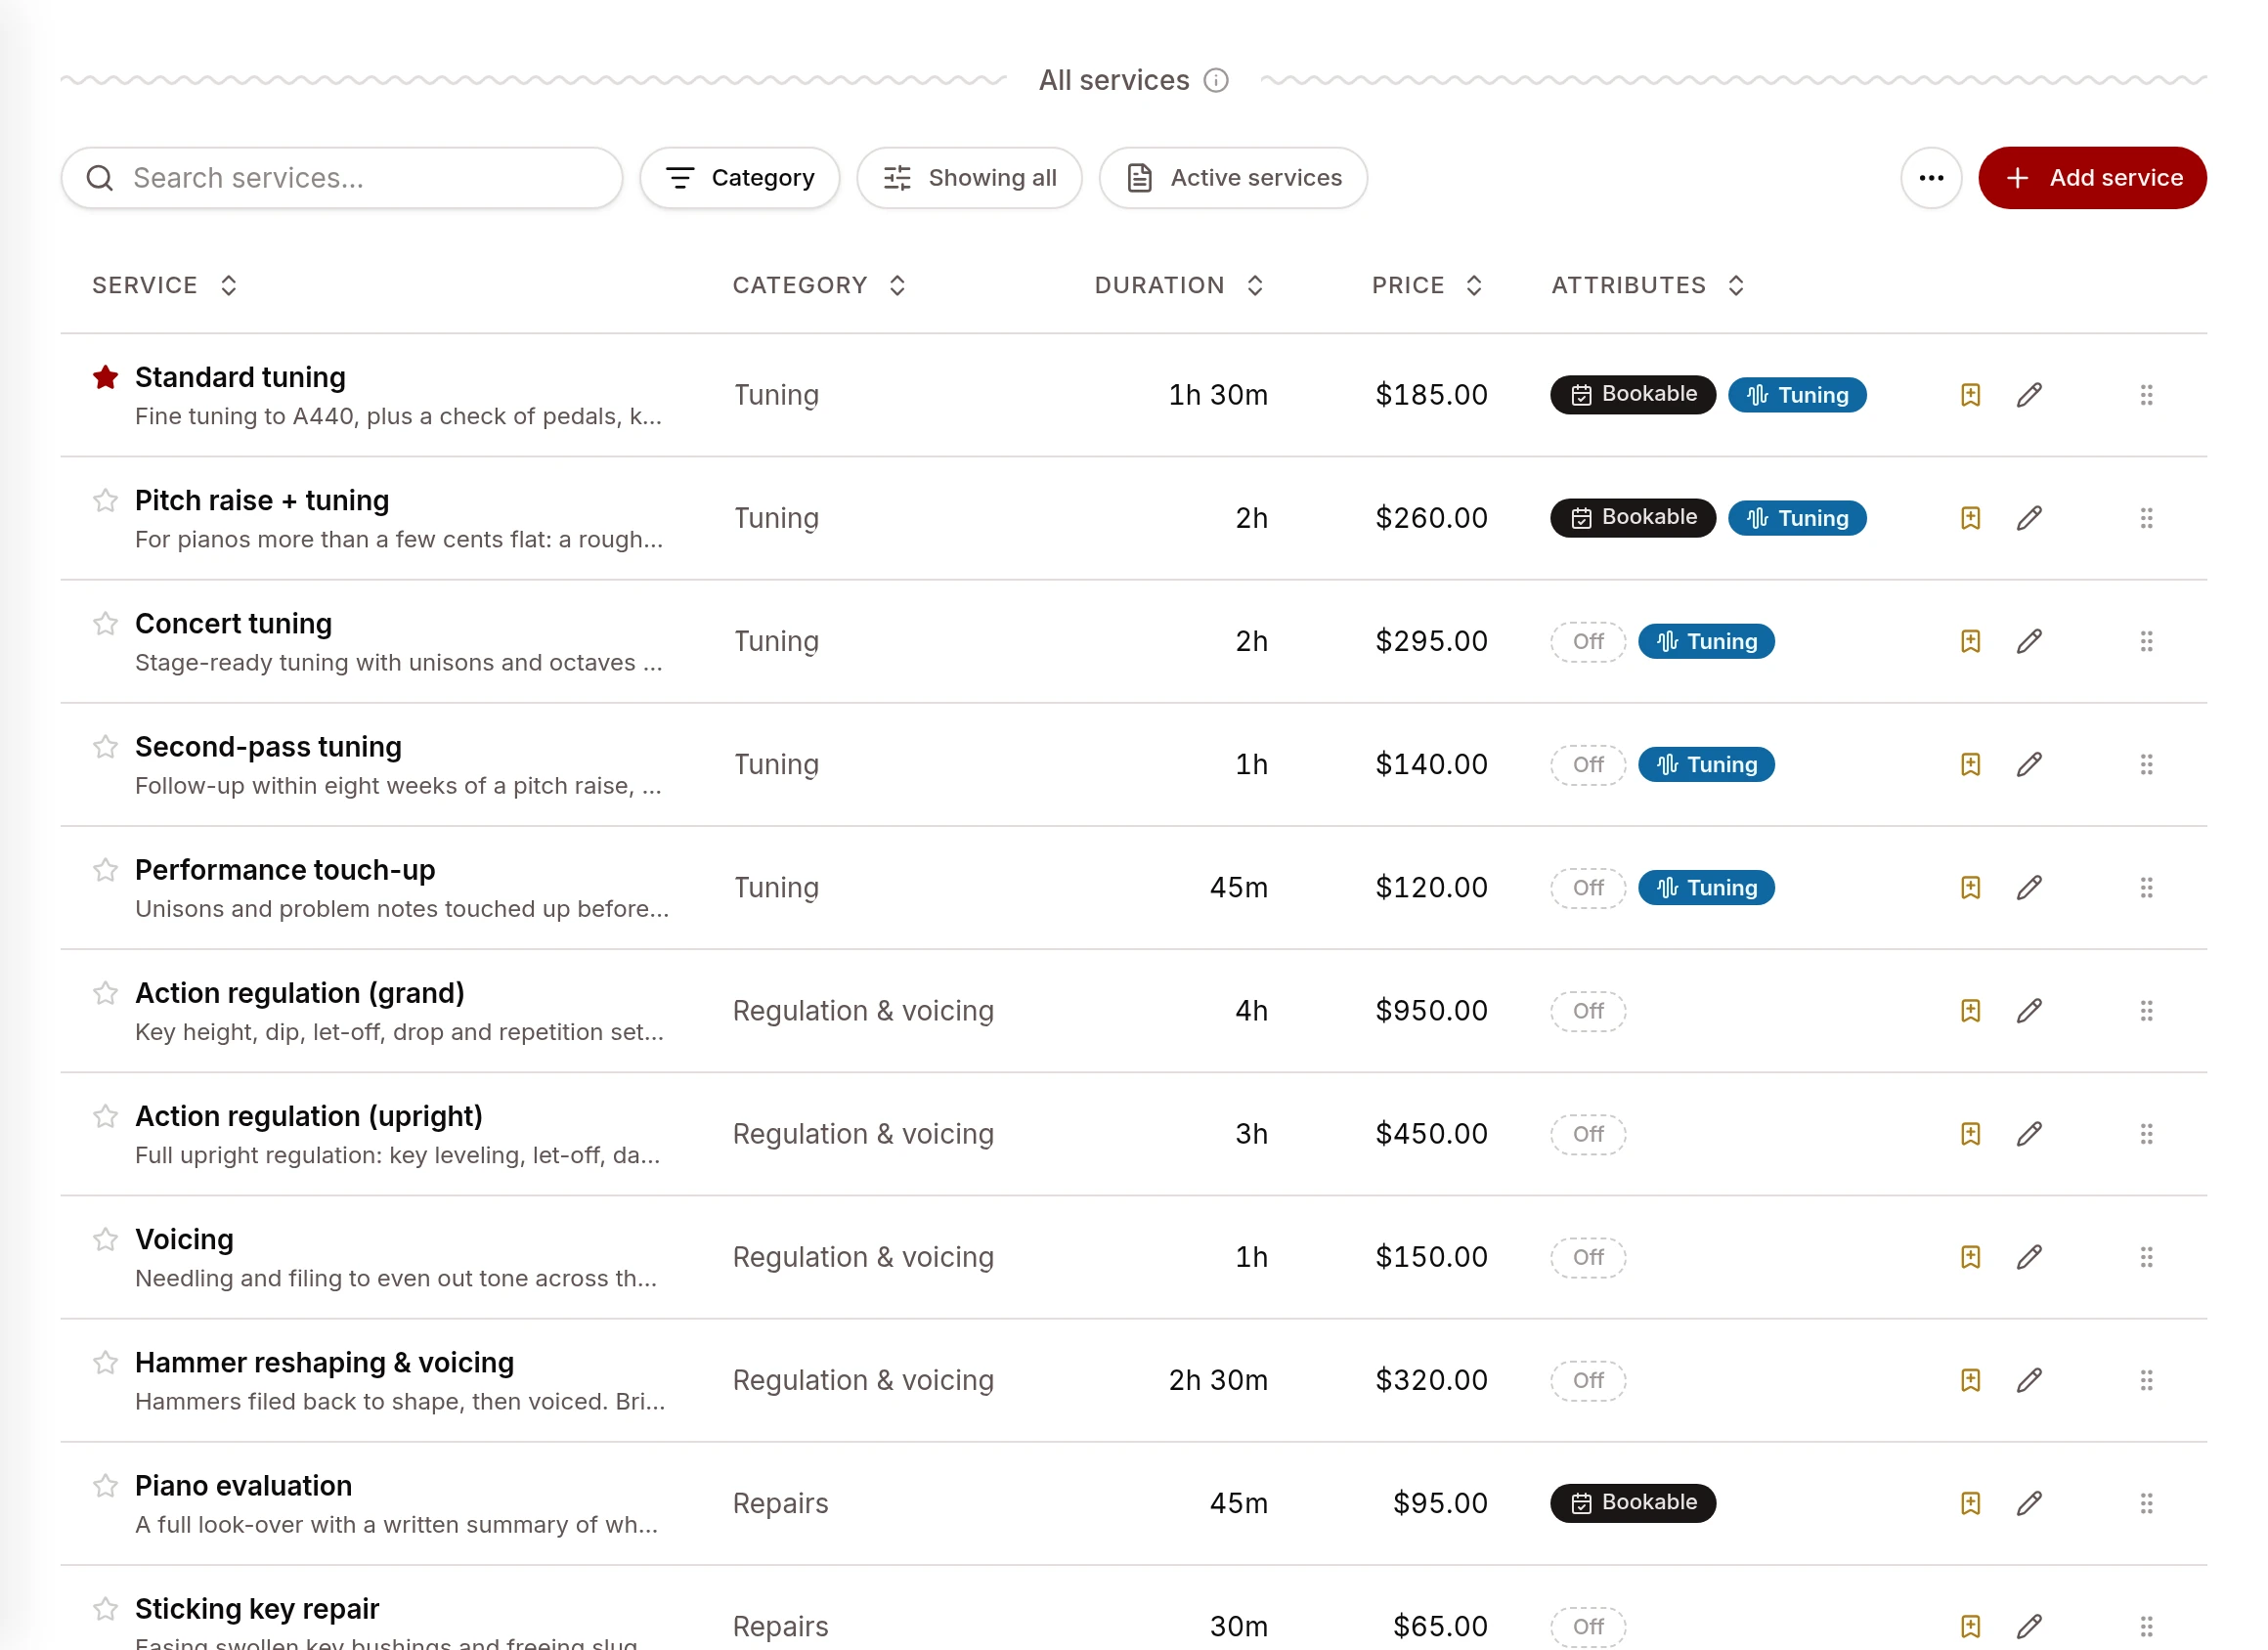The width and height of the screenshot is (2268, 1650).
Task: Edit Standard tuning with the pencil icon
Action: [x=2029, y=395]
